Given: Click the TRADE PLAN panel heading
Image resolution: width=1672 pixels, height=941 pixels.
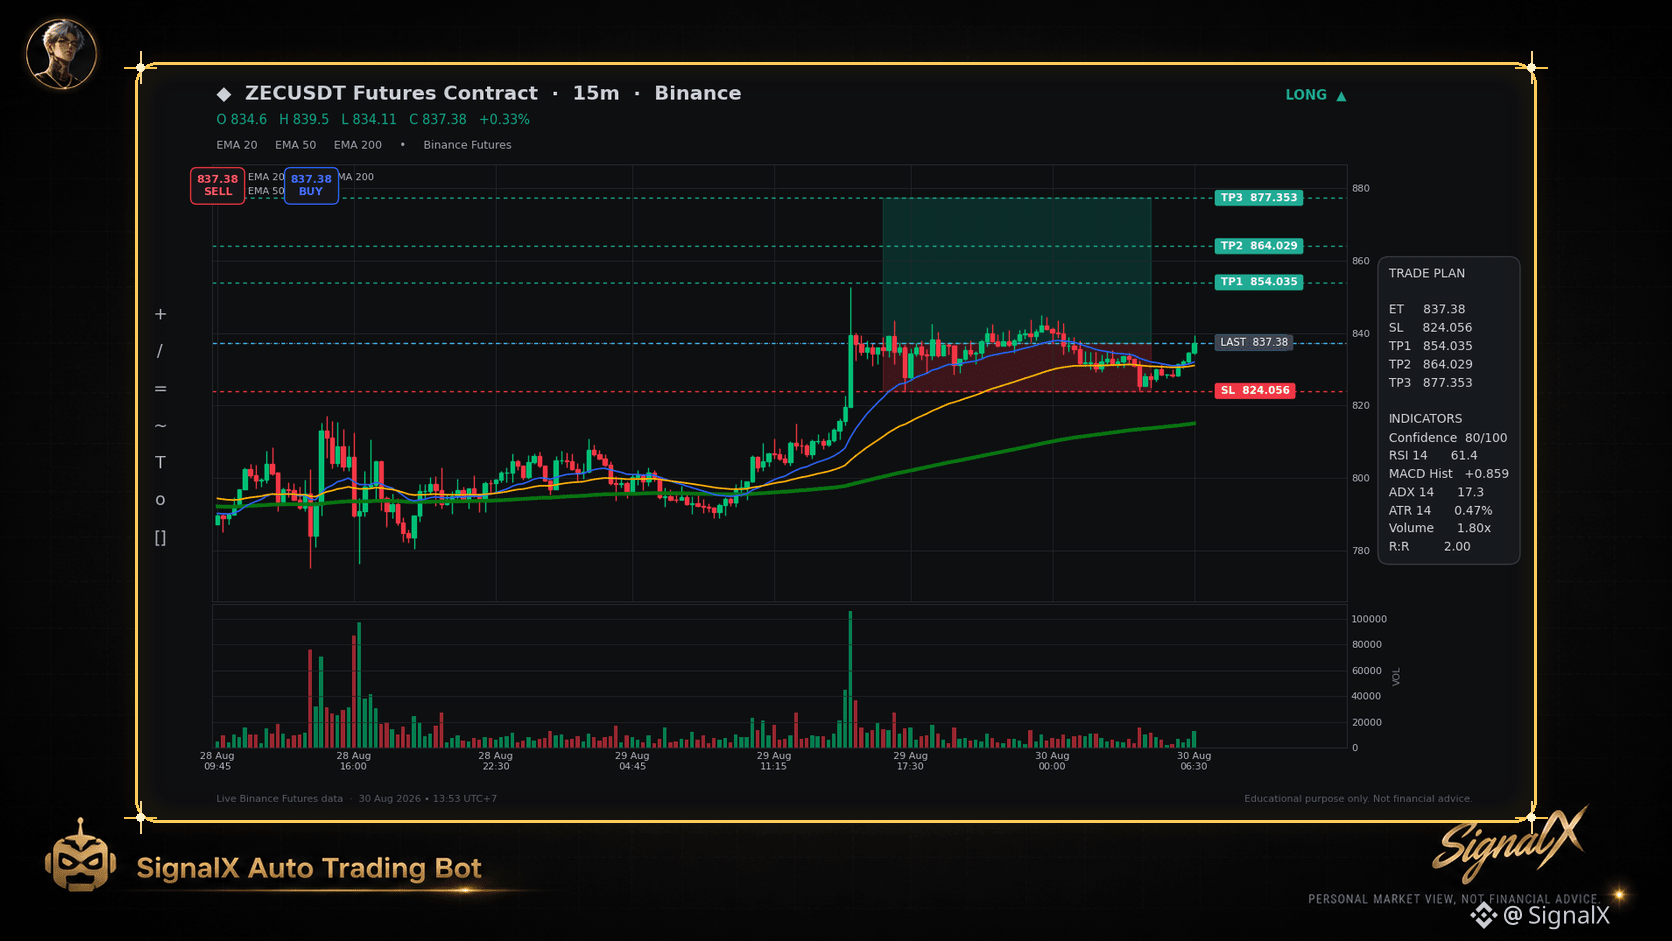Looking at the screenshot, I should click(1427, 273).
